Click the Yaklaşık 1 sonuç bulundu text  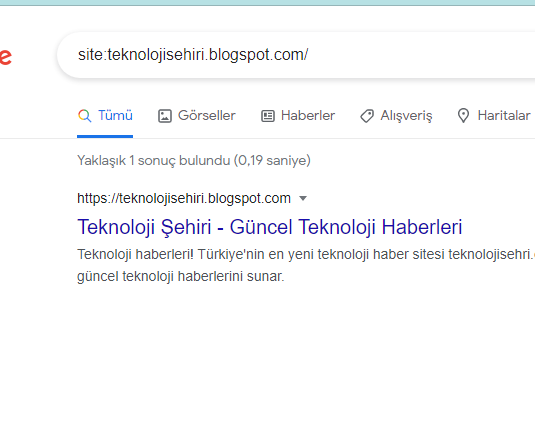(x=154, y=160)
